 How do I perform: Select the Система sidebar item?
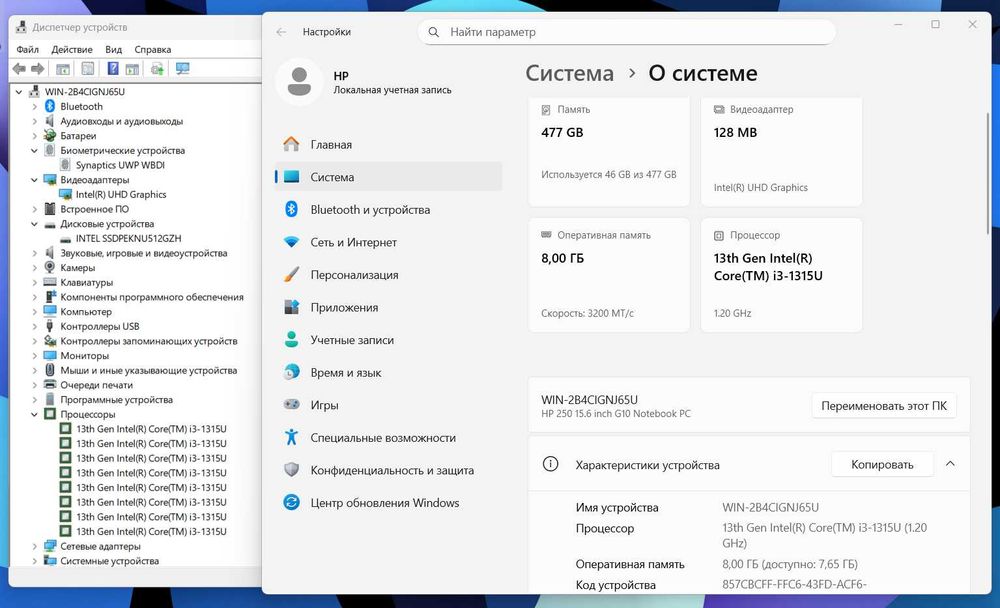click(x=388, y=177)
